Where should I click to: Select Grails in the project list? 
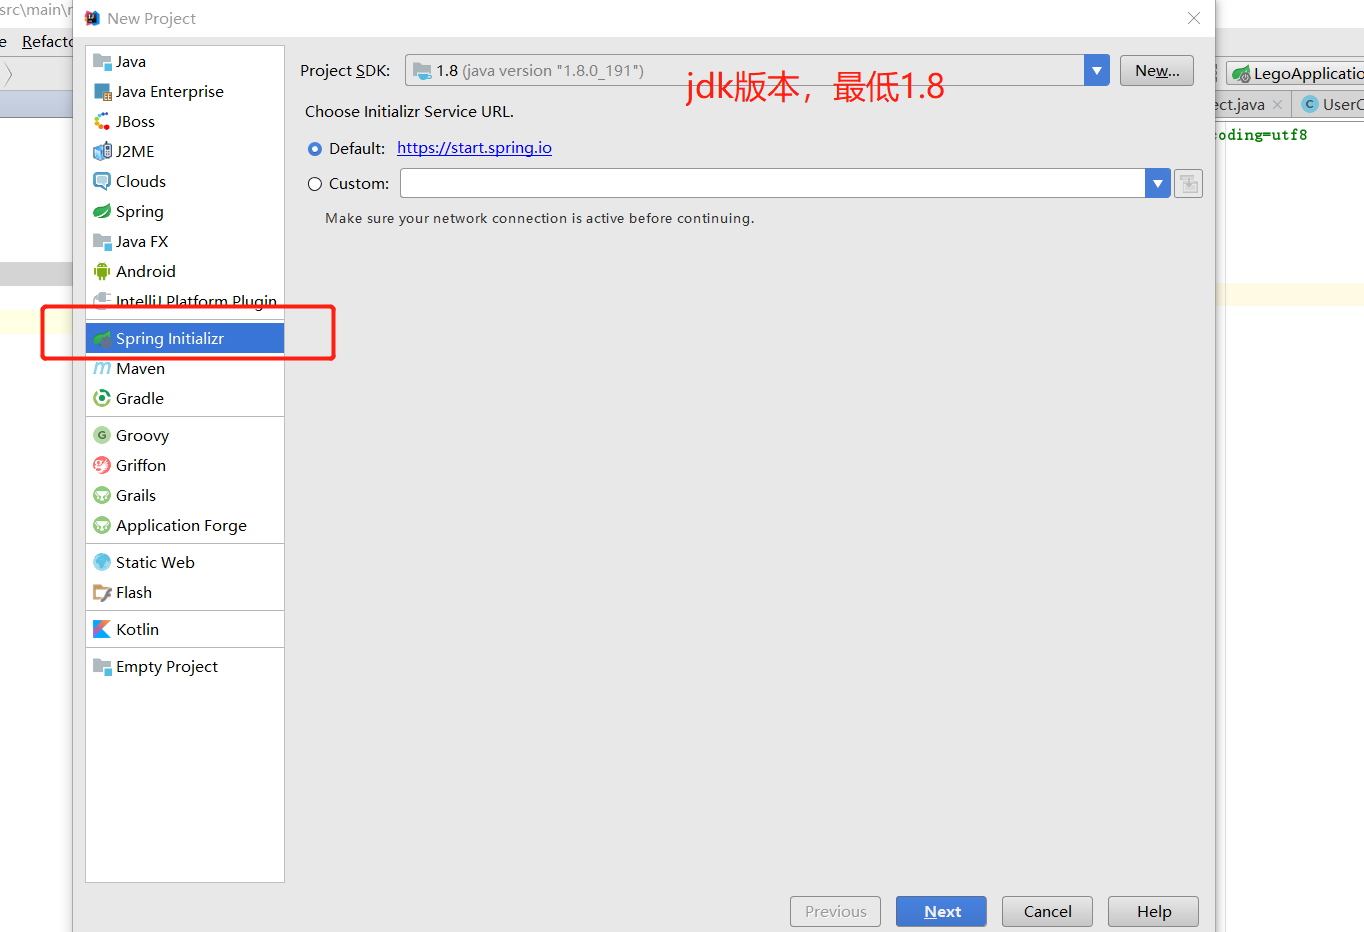pos(136,496)
